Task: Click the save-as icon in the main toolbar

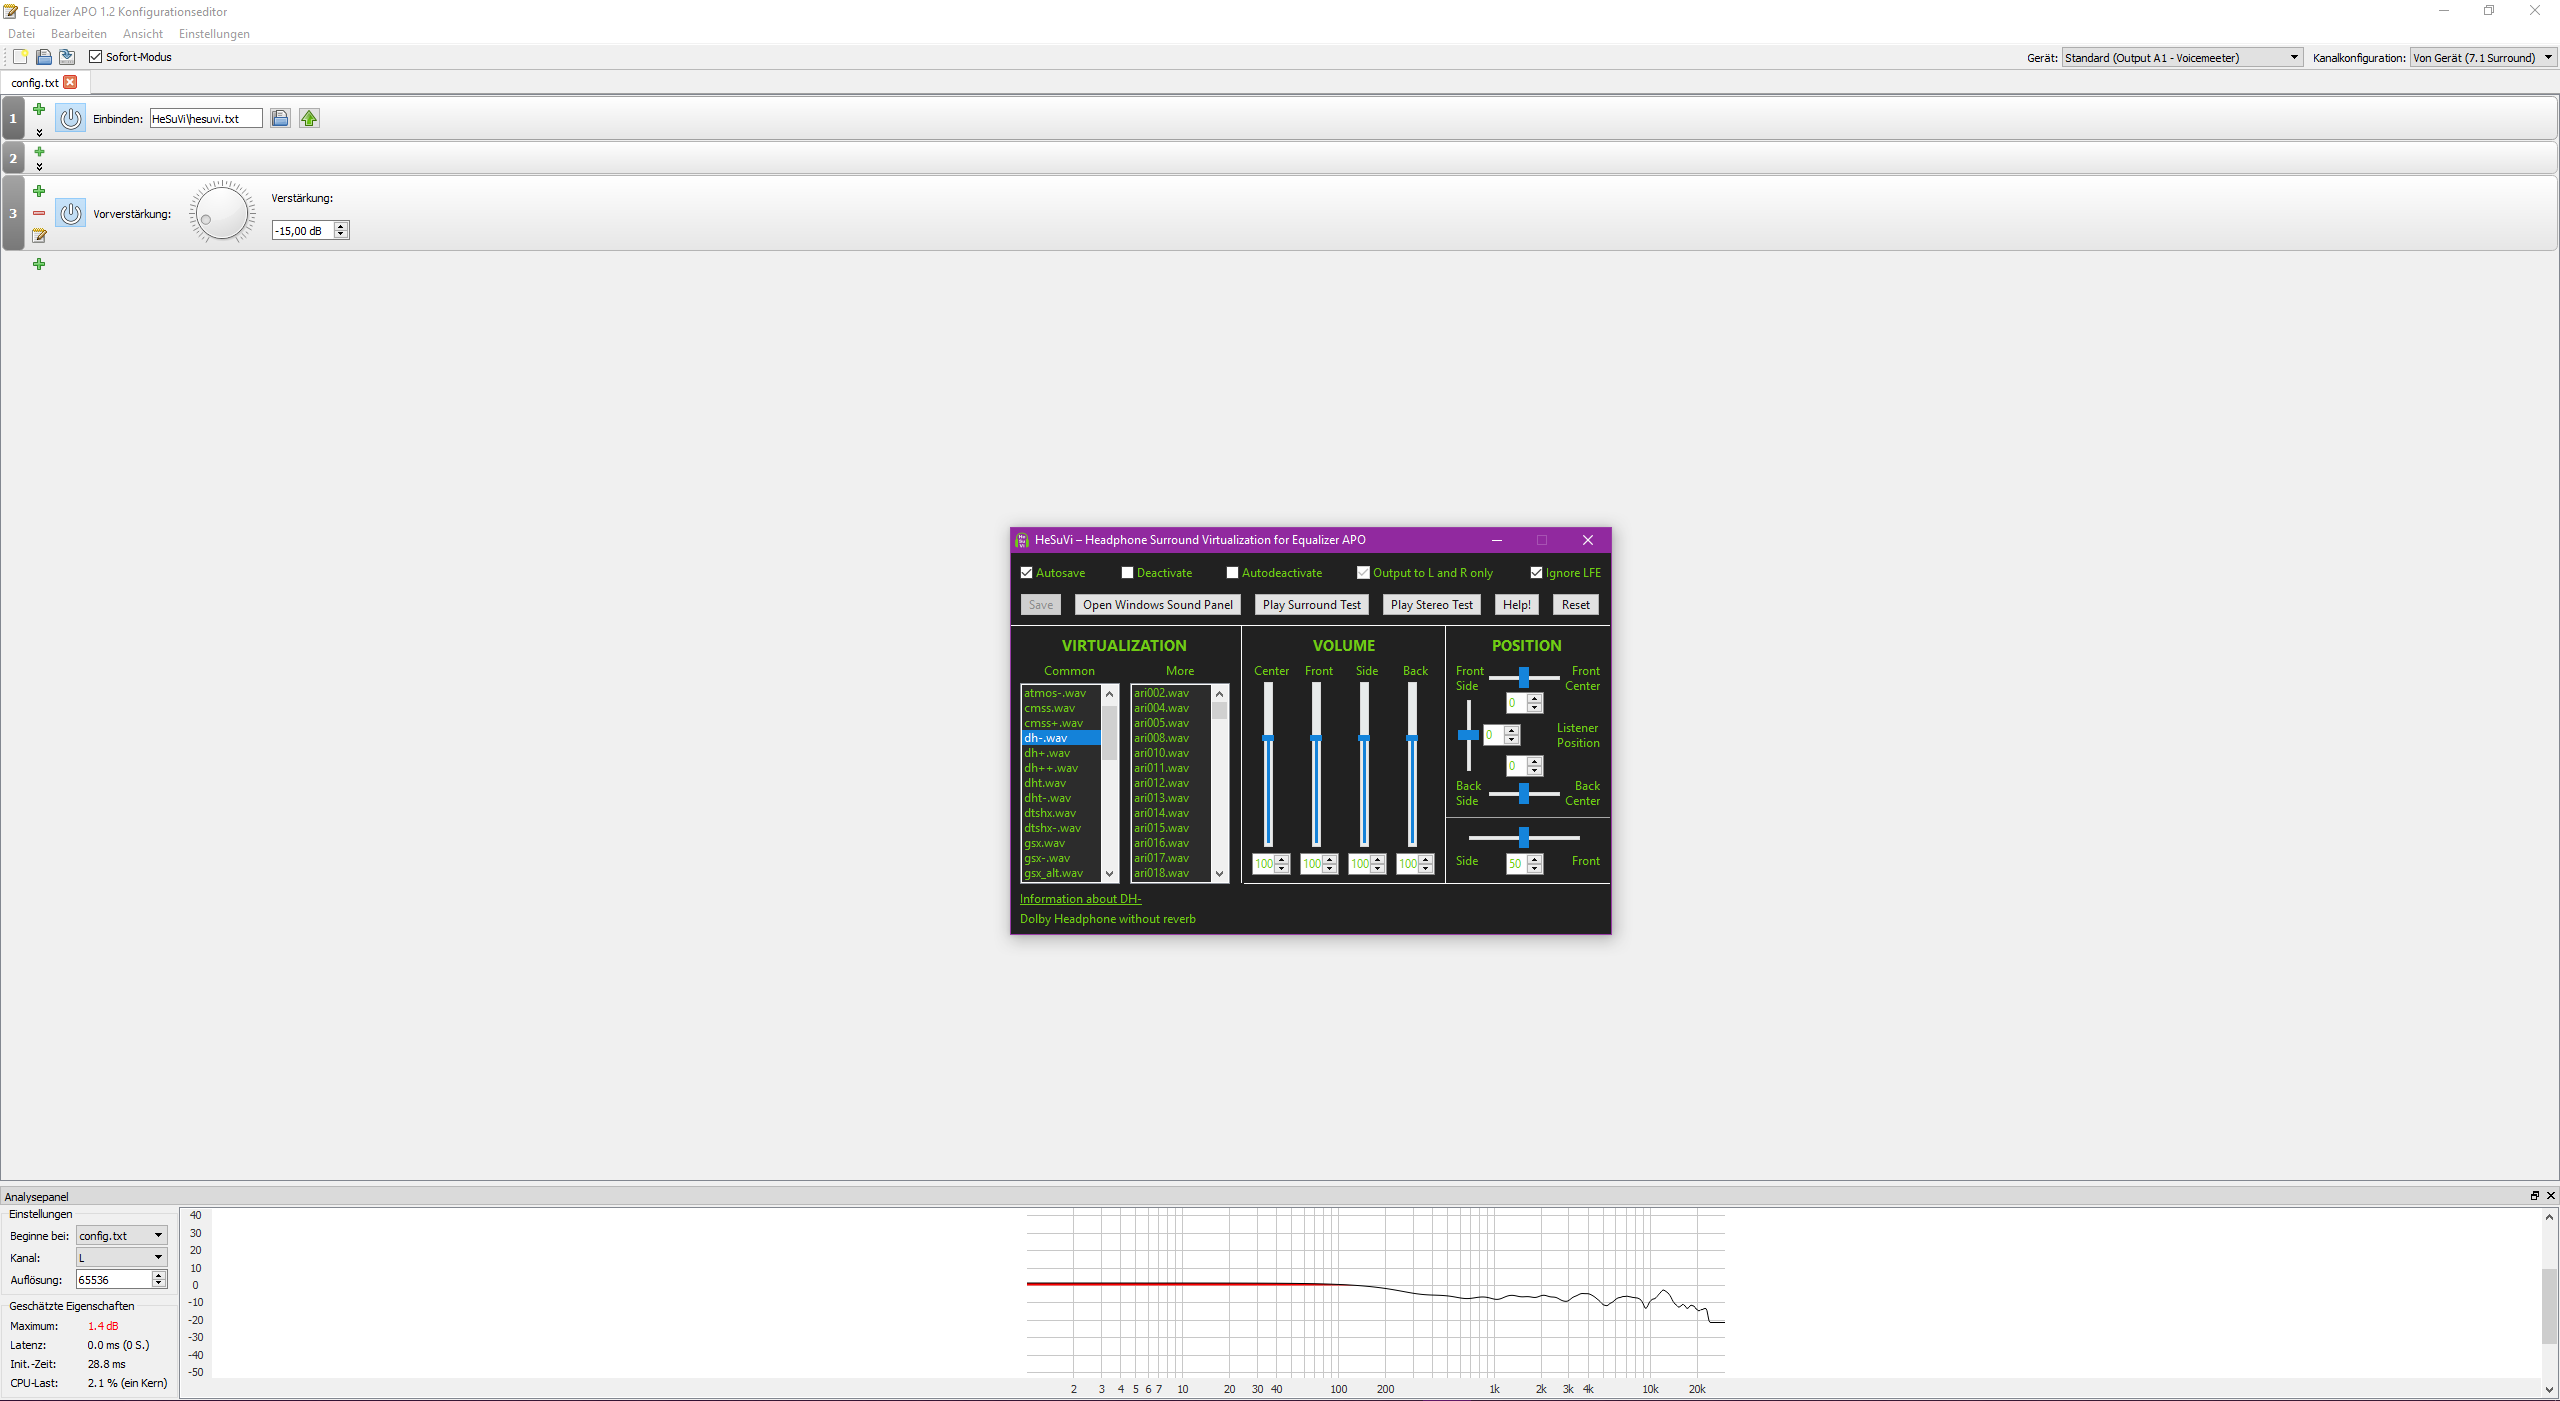Action: tap(67, 57)
